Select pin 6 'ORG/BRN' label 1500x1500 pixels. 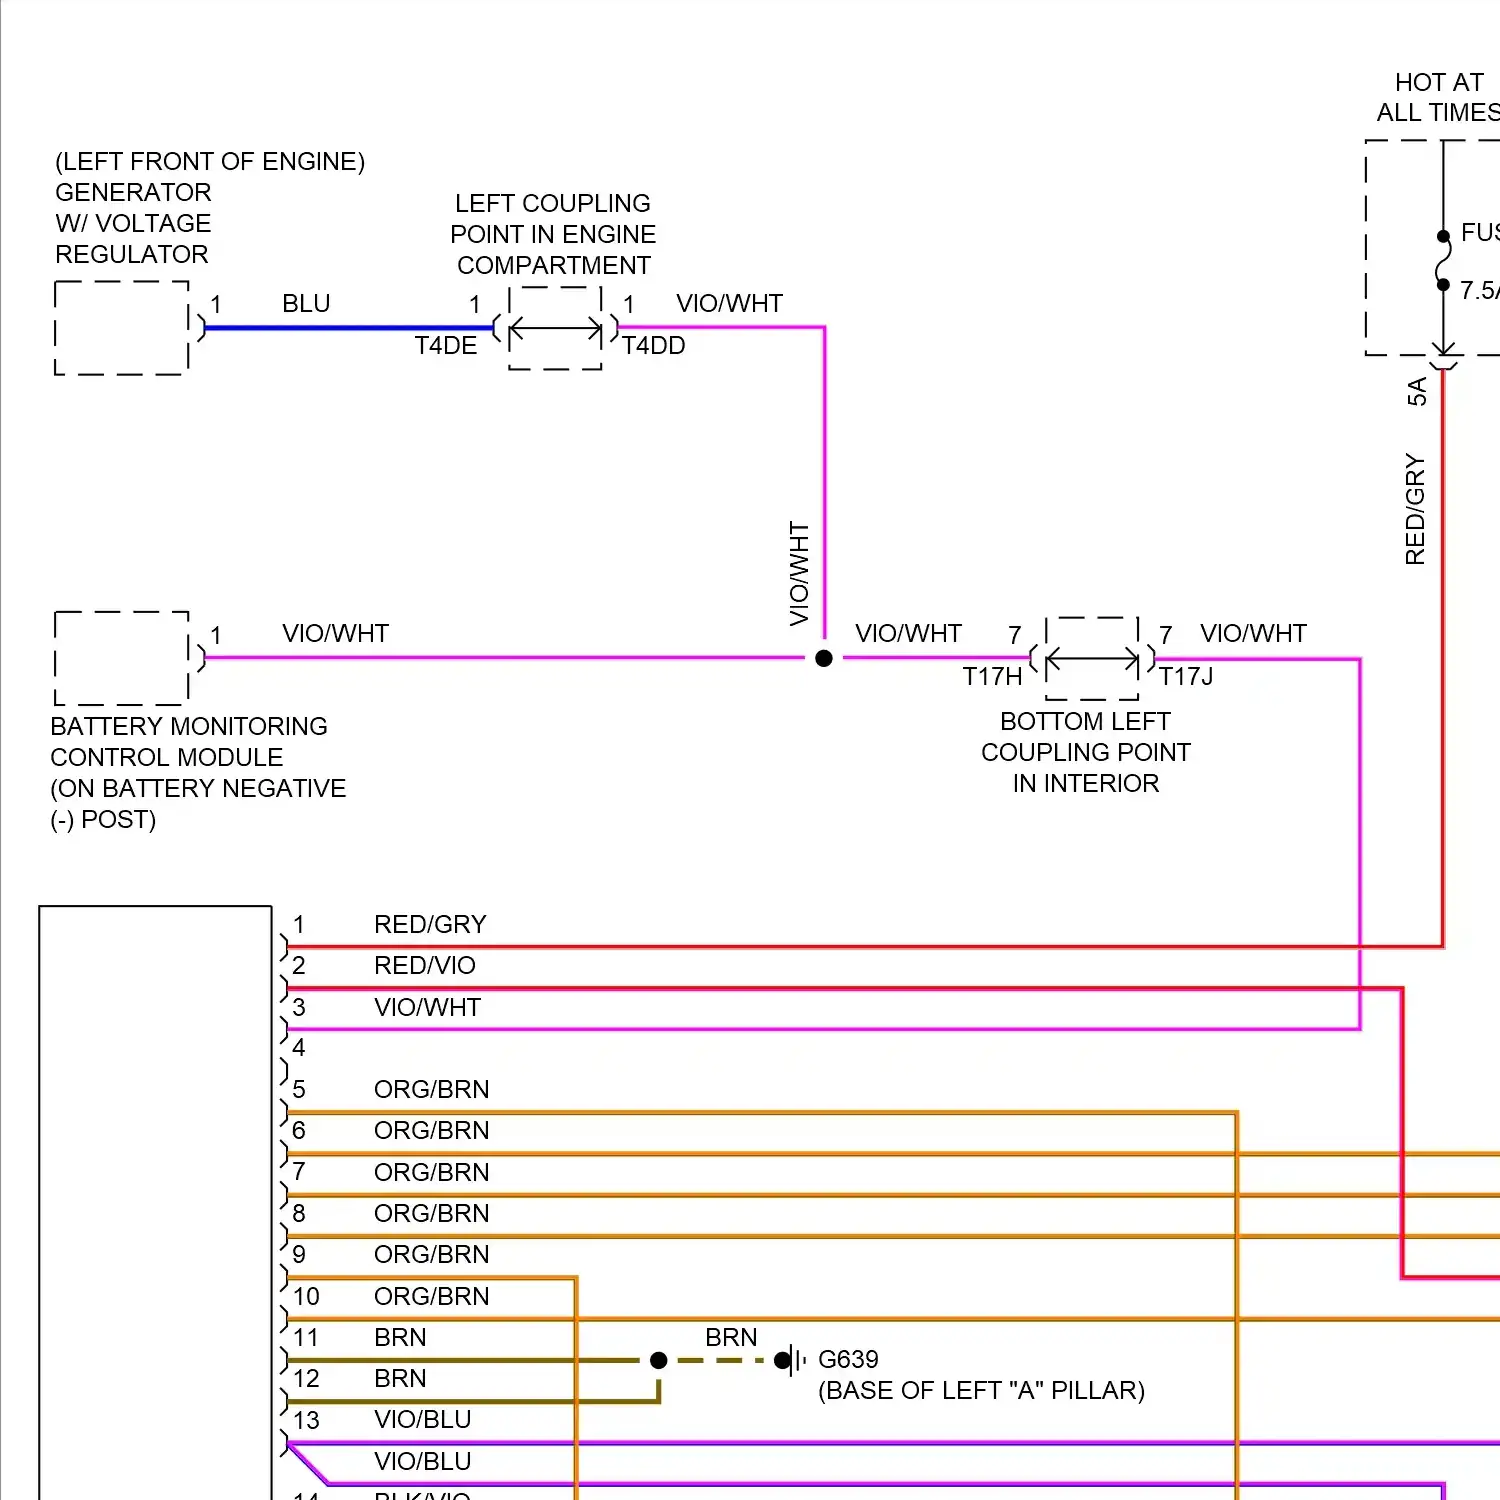(432, 1130)
